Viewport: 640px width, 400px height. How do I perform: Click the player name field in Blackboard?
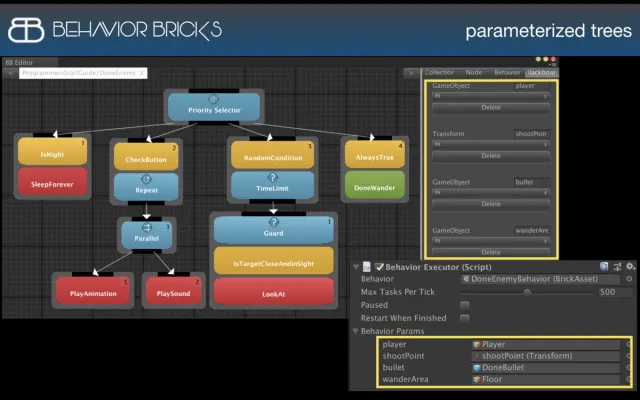tap(531, 86)
